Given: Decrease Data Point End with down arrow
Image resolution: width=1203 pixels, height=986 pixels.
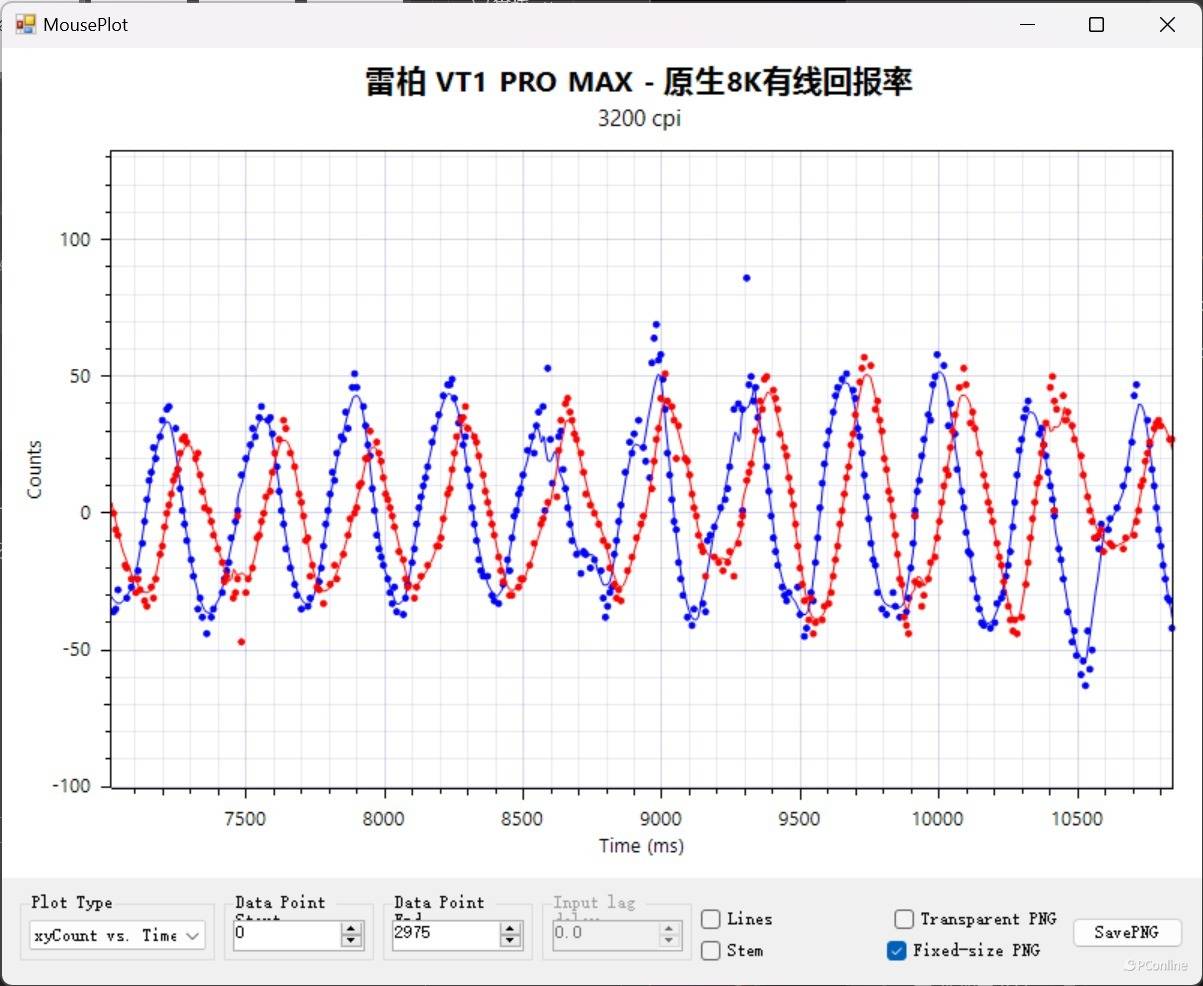Looking at the screenshot, I should pyautogui.click(x=511, y=941).
